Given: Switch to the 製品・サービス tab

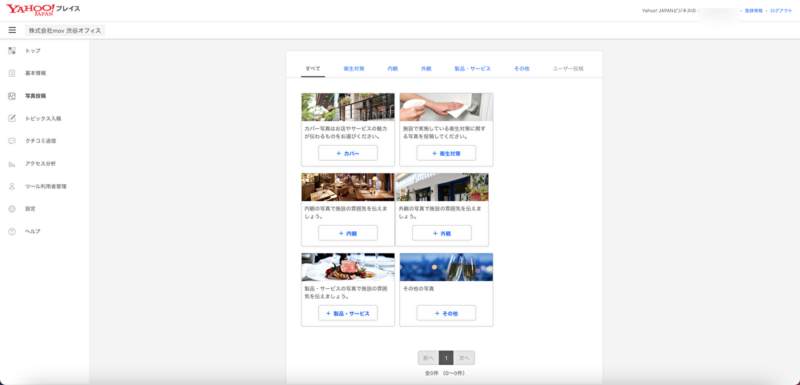Looking at the screenshot, I should coord(472,68).
